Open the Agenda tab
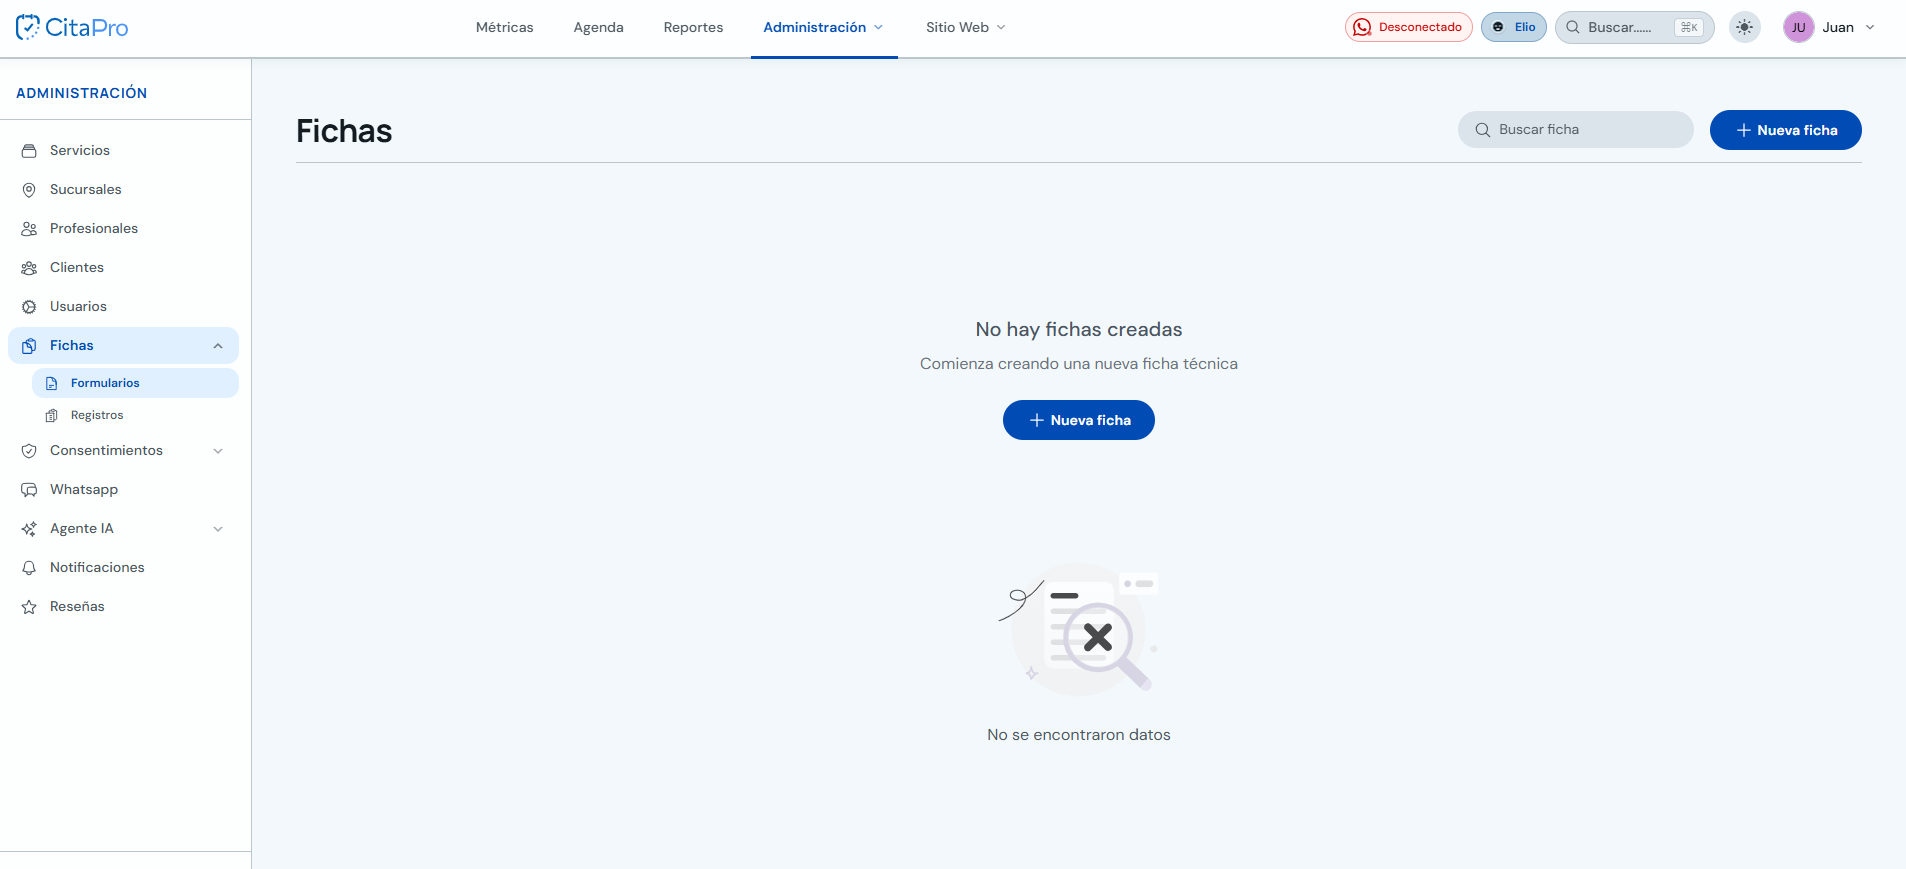1906x869 pixels. [x=598, y=27]
